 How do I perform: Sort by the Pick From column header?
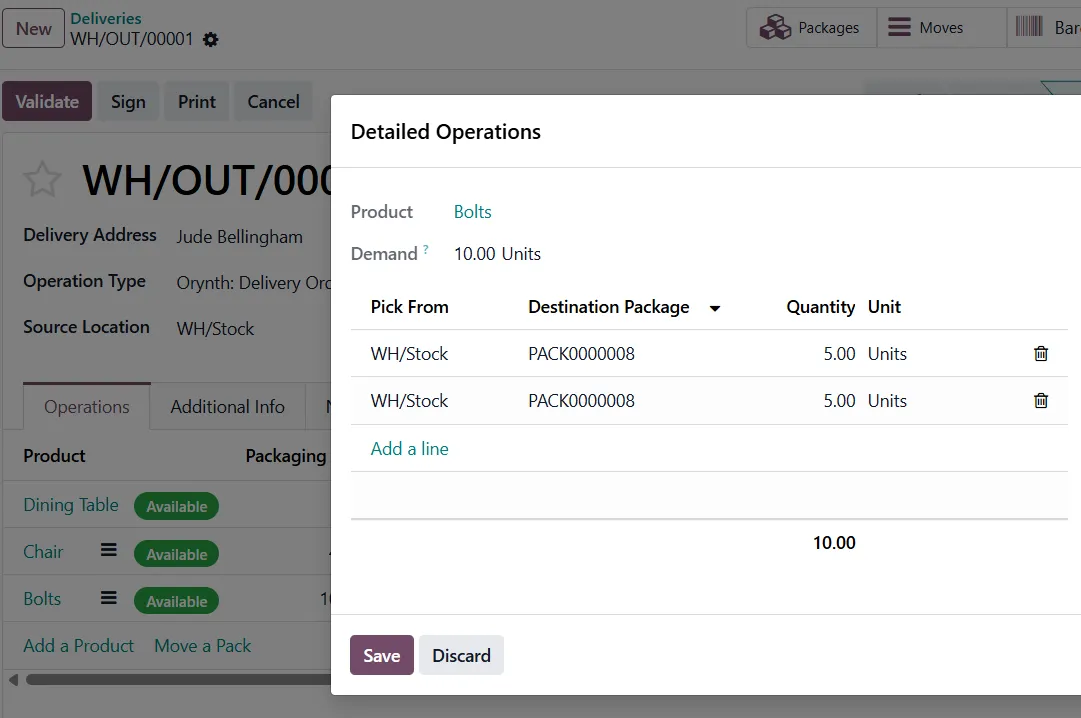(410, 307)
